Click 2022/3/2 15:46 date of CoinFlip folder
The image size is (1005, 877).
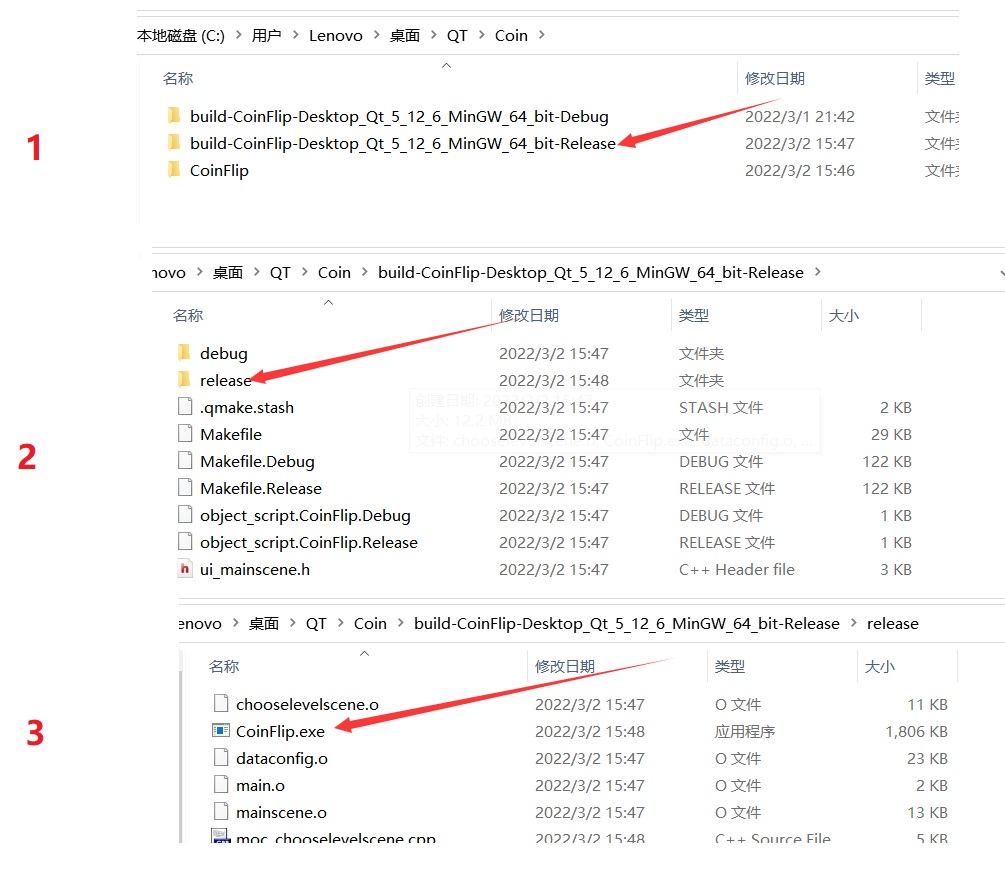tap(800, 170)
